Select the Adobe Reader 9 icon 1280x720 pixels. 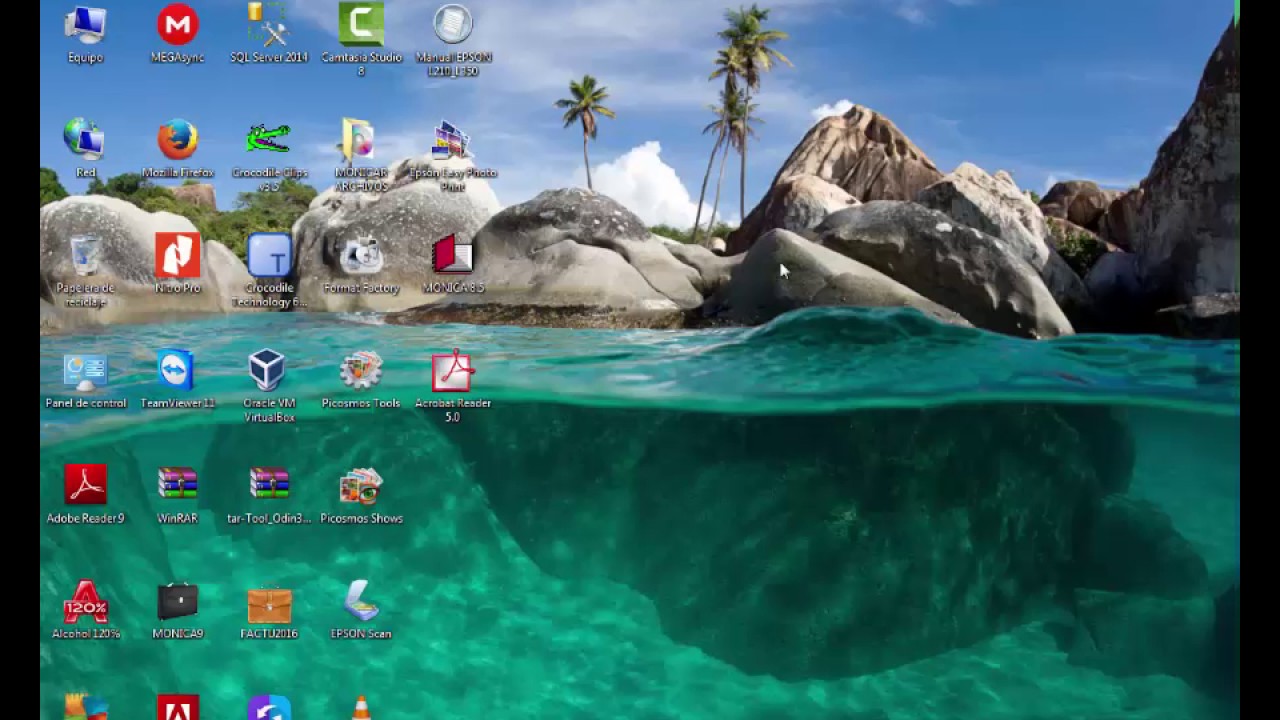85,486
